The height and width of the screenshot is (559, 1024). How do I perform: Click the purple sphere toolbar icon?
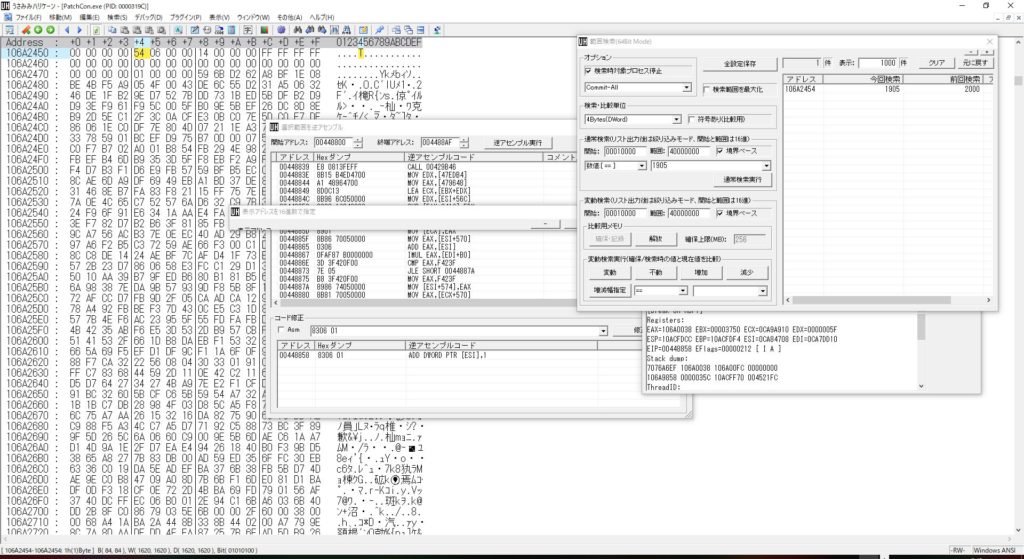click(x=281, y=30)
